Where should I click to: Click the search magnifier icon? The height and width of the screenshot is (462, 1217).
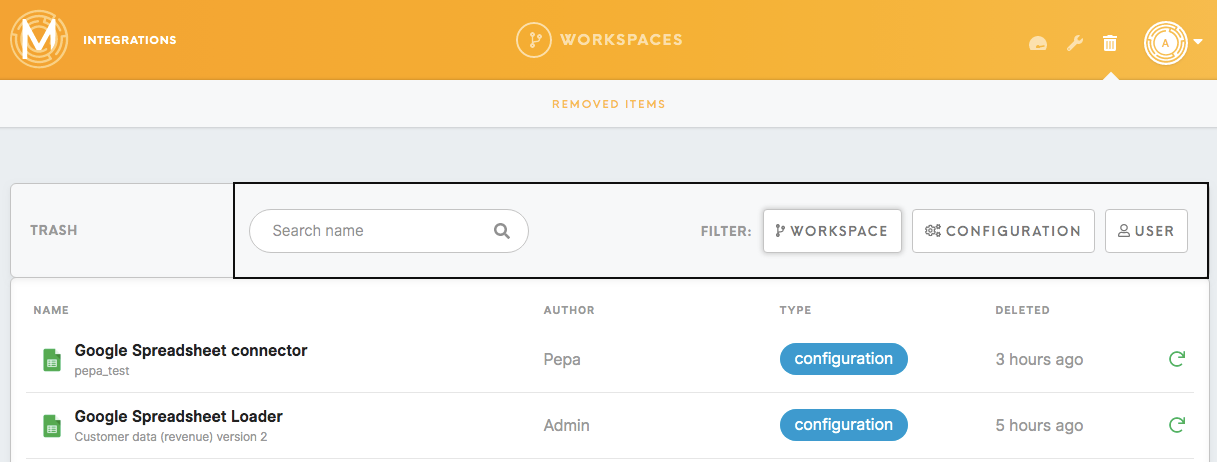pyautogui.click(x=502, y=231)
